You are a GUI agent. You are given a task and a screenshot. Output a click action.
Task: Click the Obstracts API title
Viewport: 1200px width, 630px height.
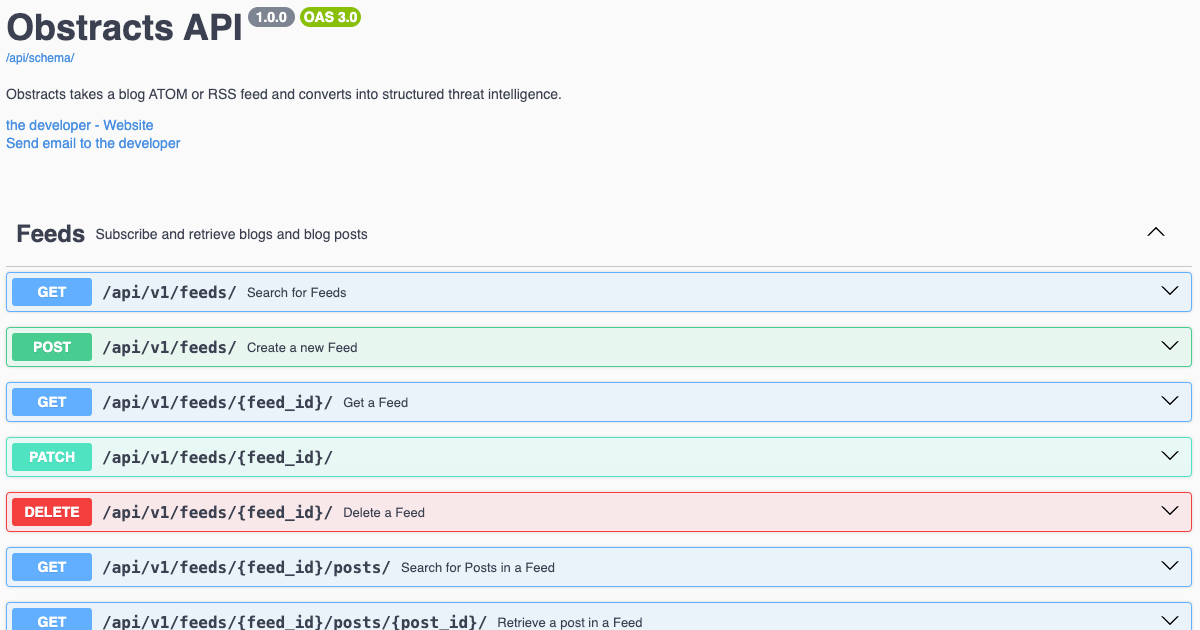[123, 27]
